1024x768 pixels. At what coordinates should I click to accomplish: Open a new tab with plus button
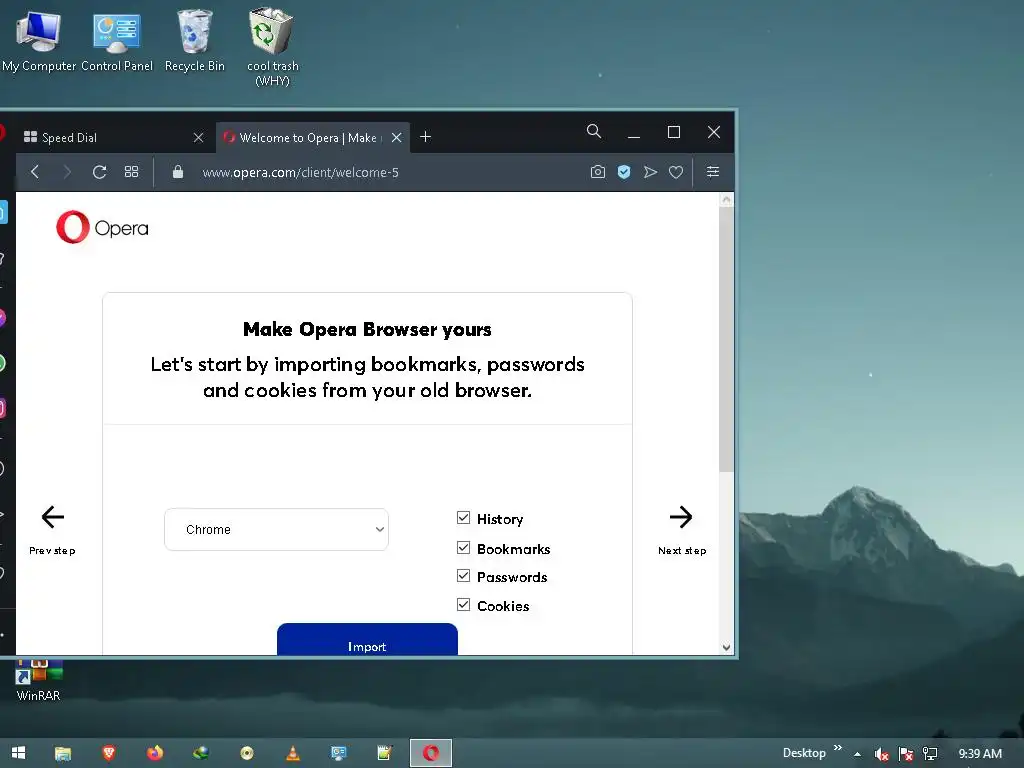click(425, 136)
